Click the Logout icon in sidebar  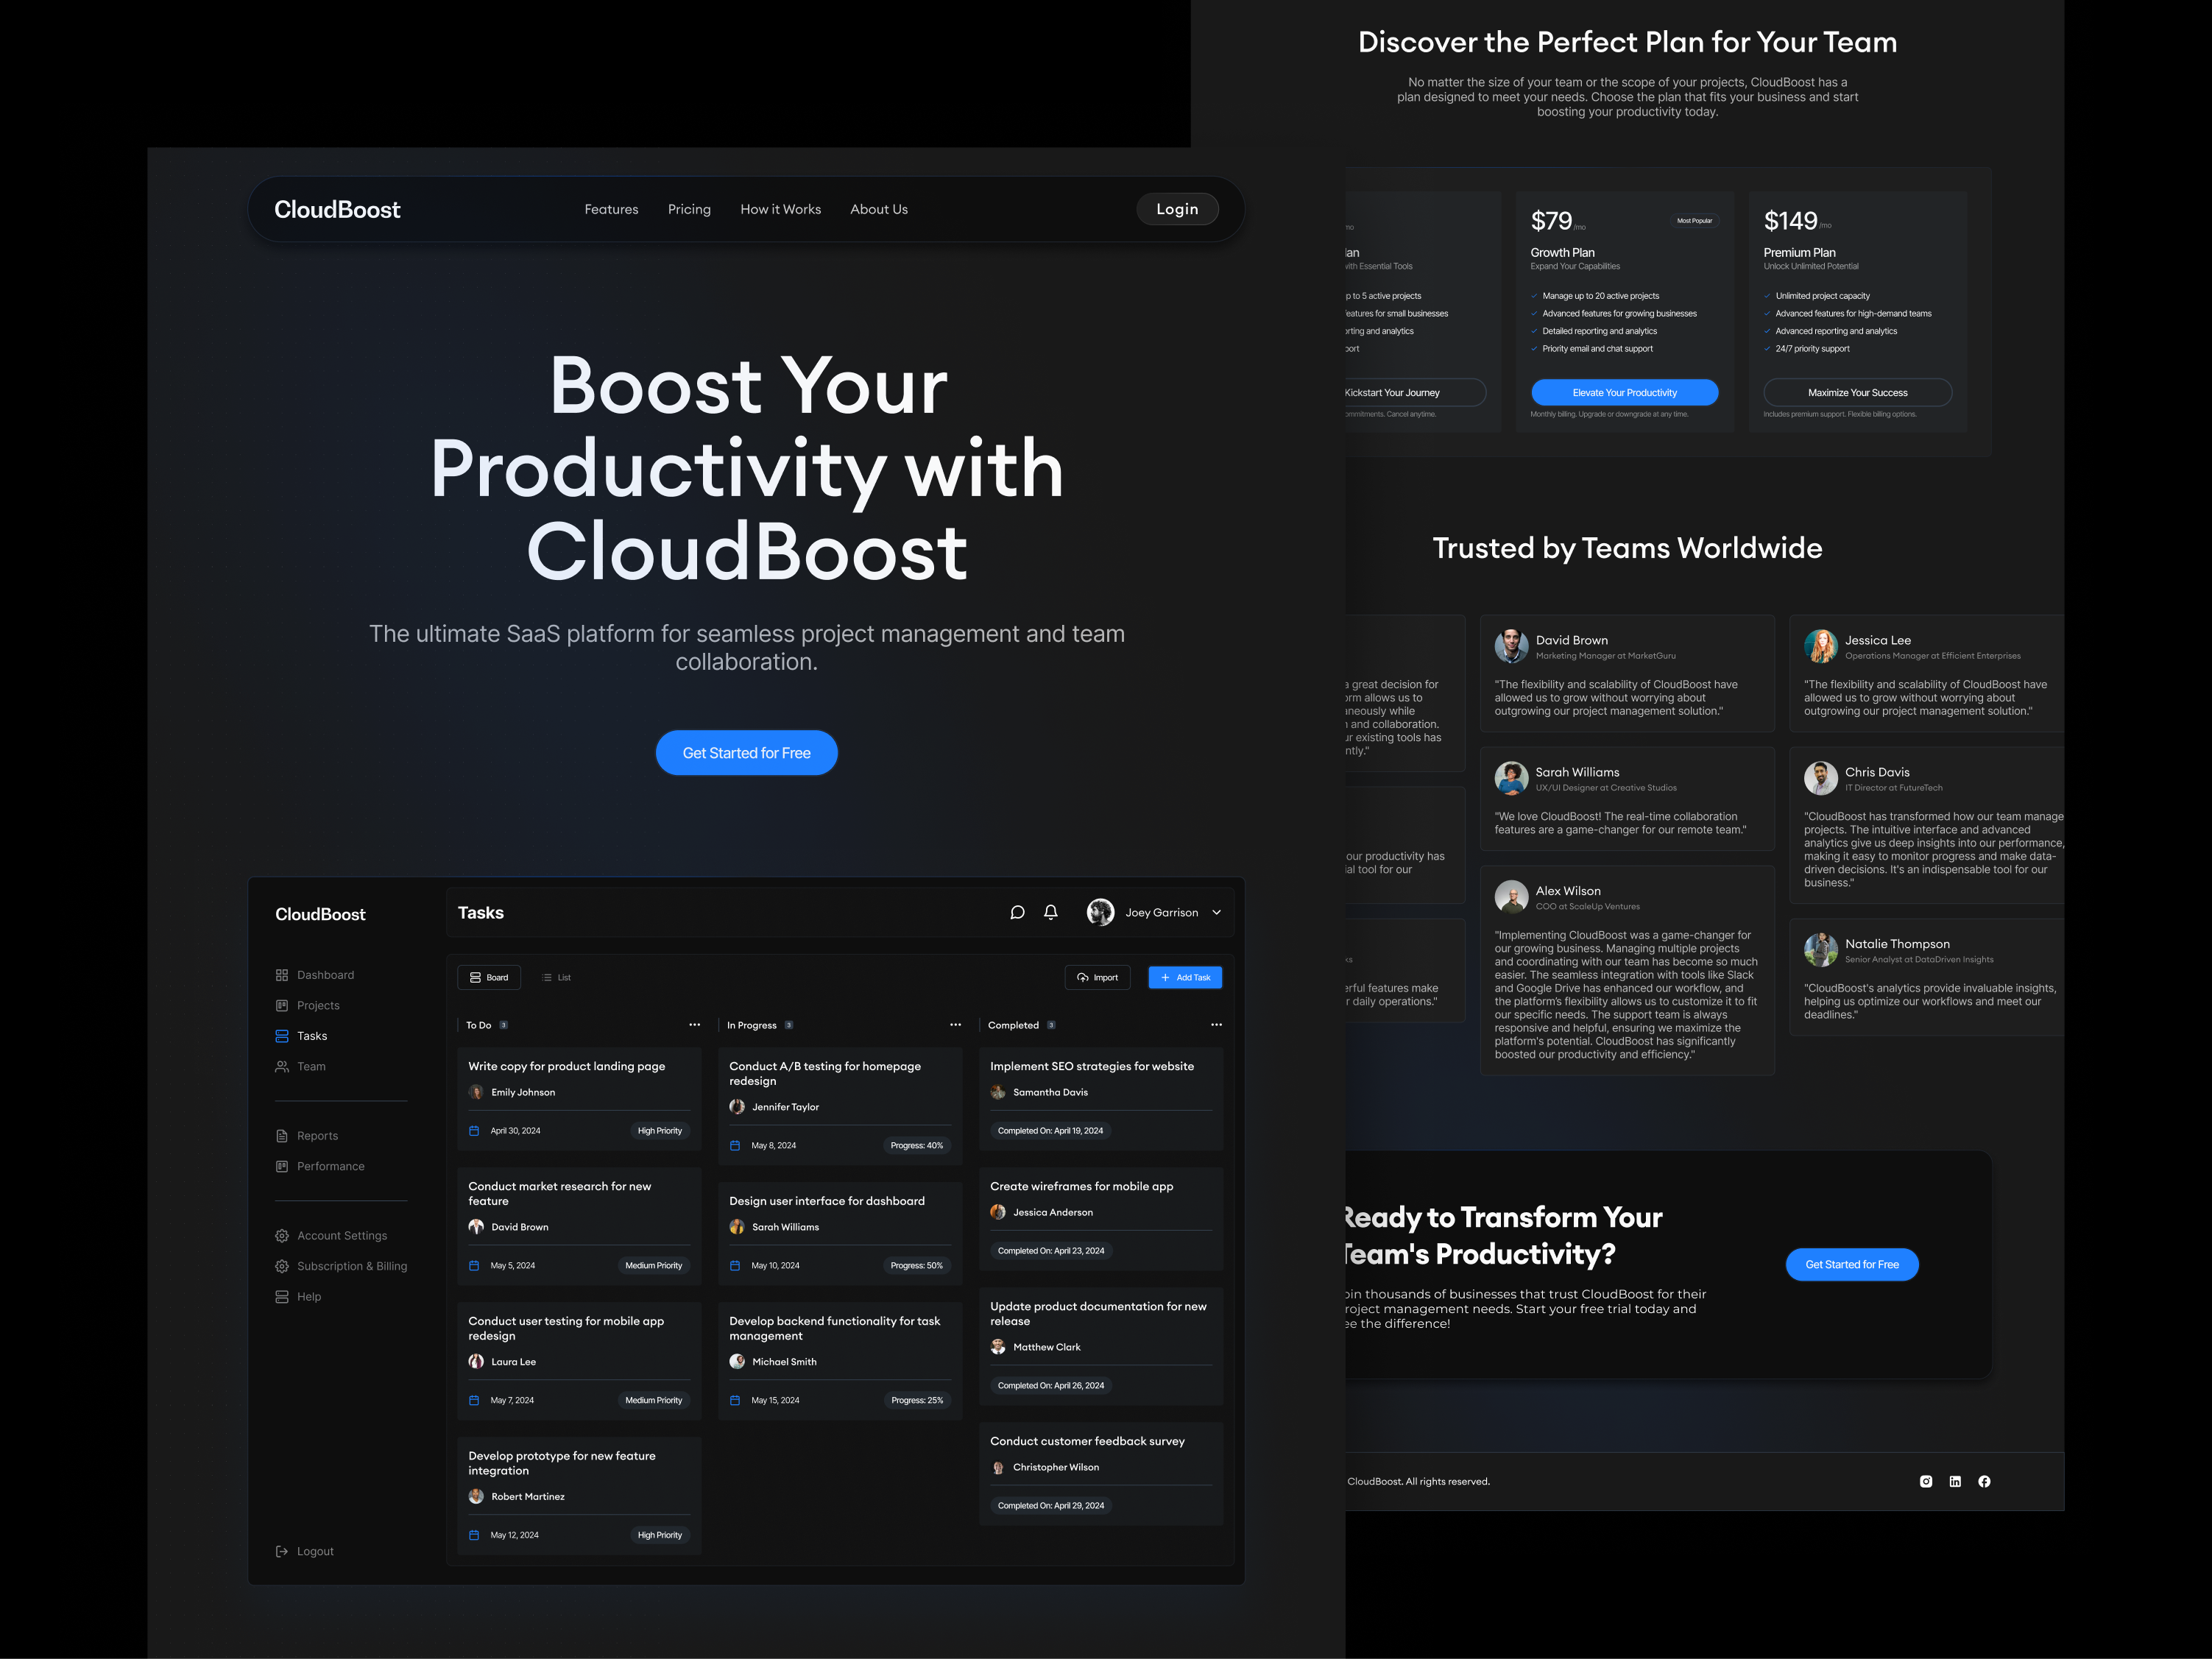tap(282, 1551)
